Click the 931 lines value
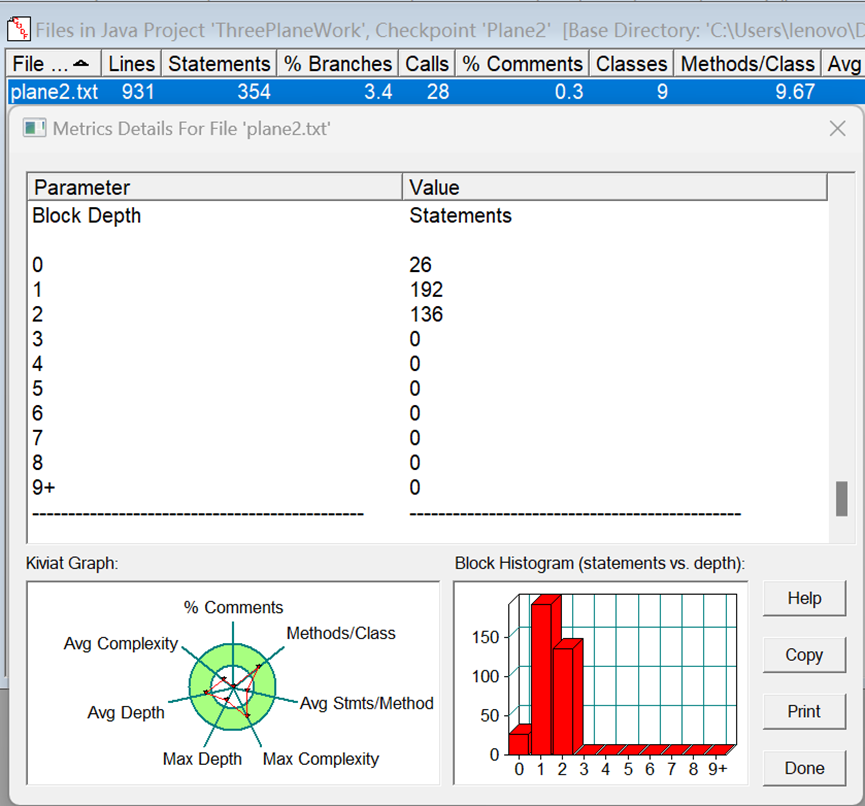The width and height of the screenshot is (865, 806). (x=138, y=92)
